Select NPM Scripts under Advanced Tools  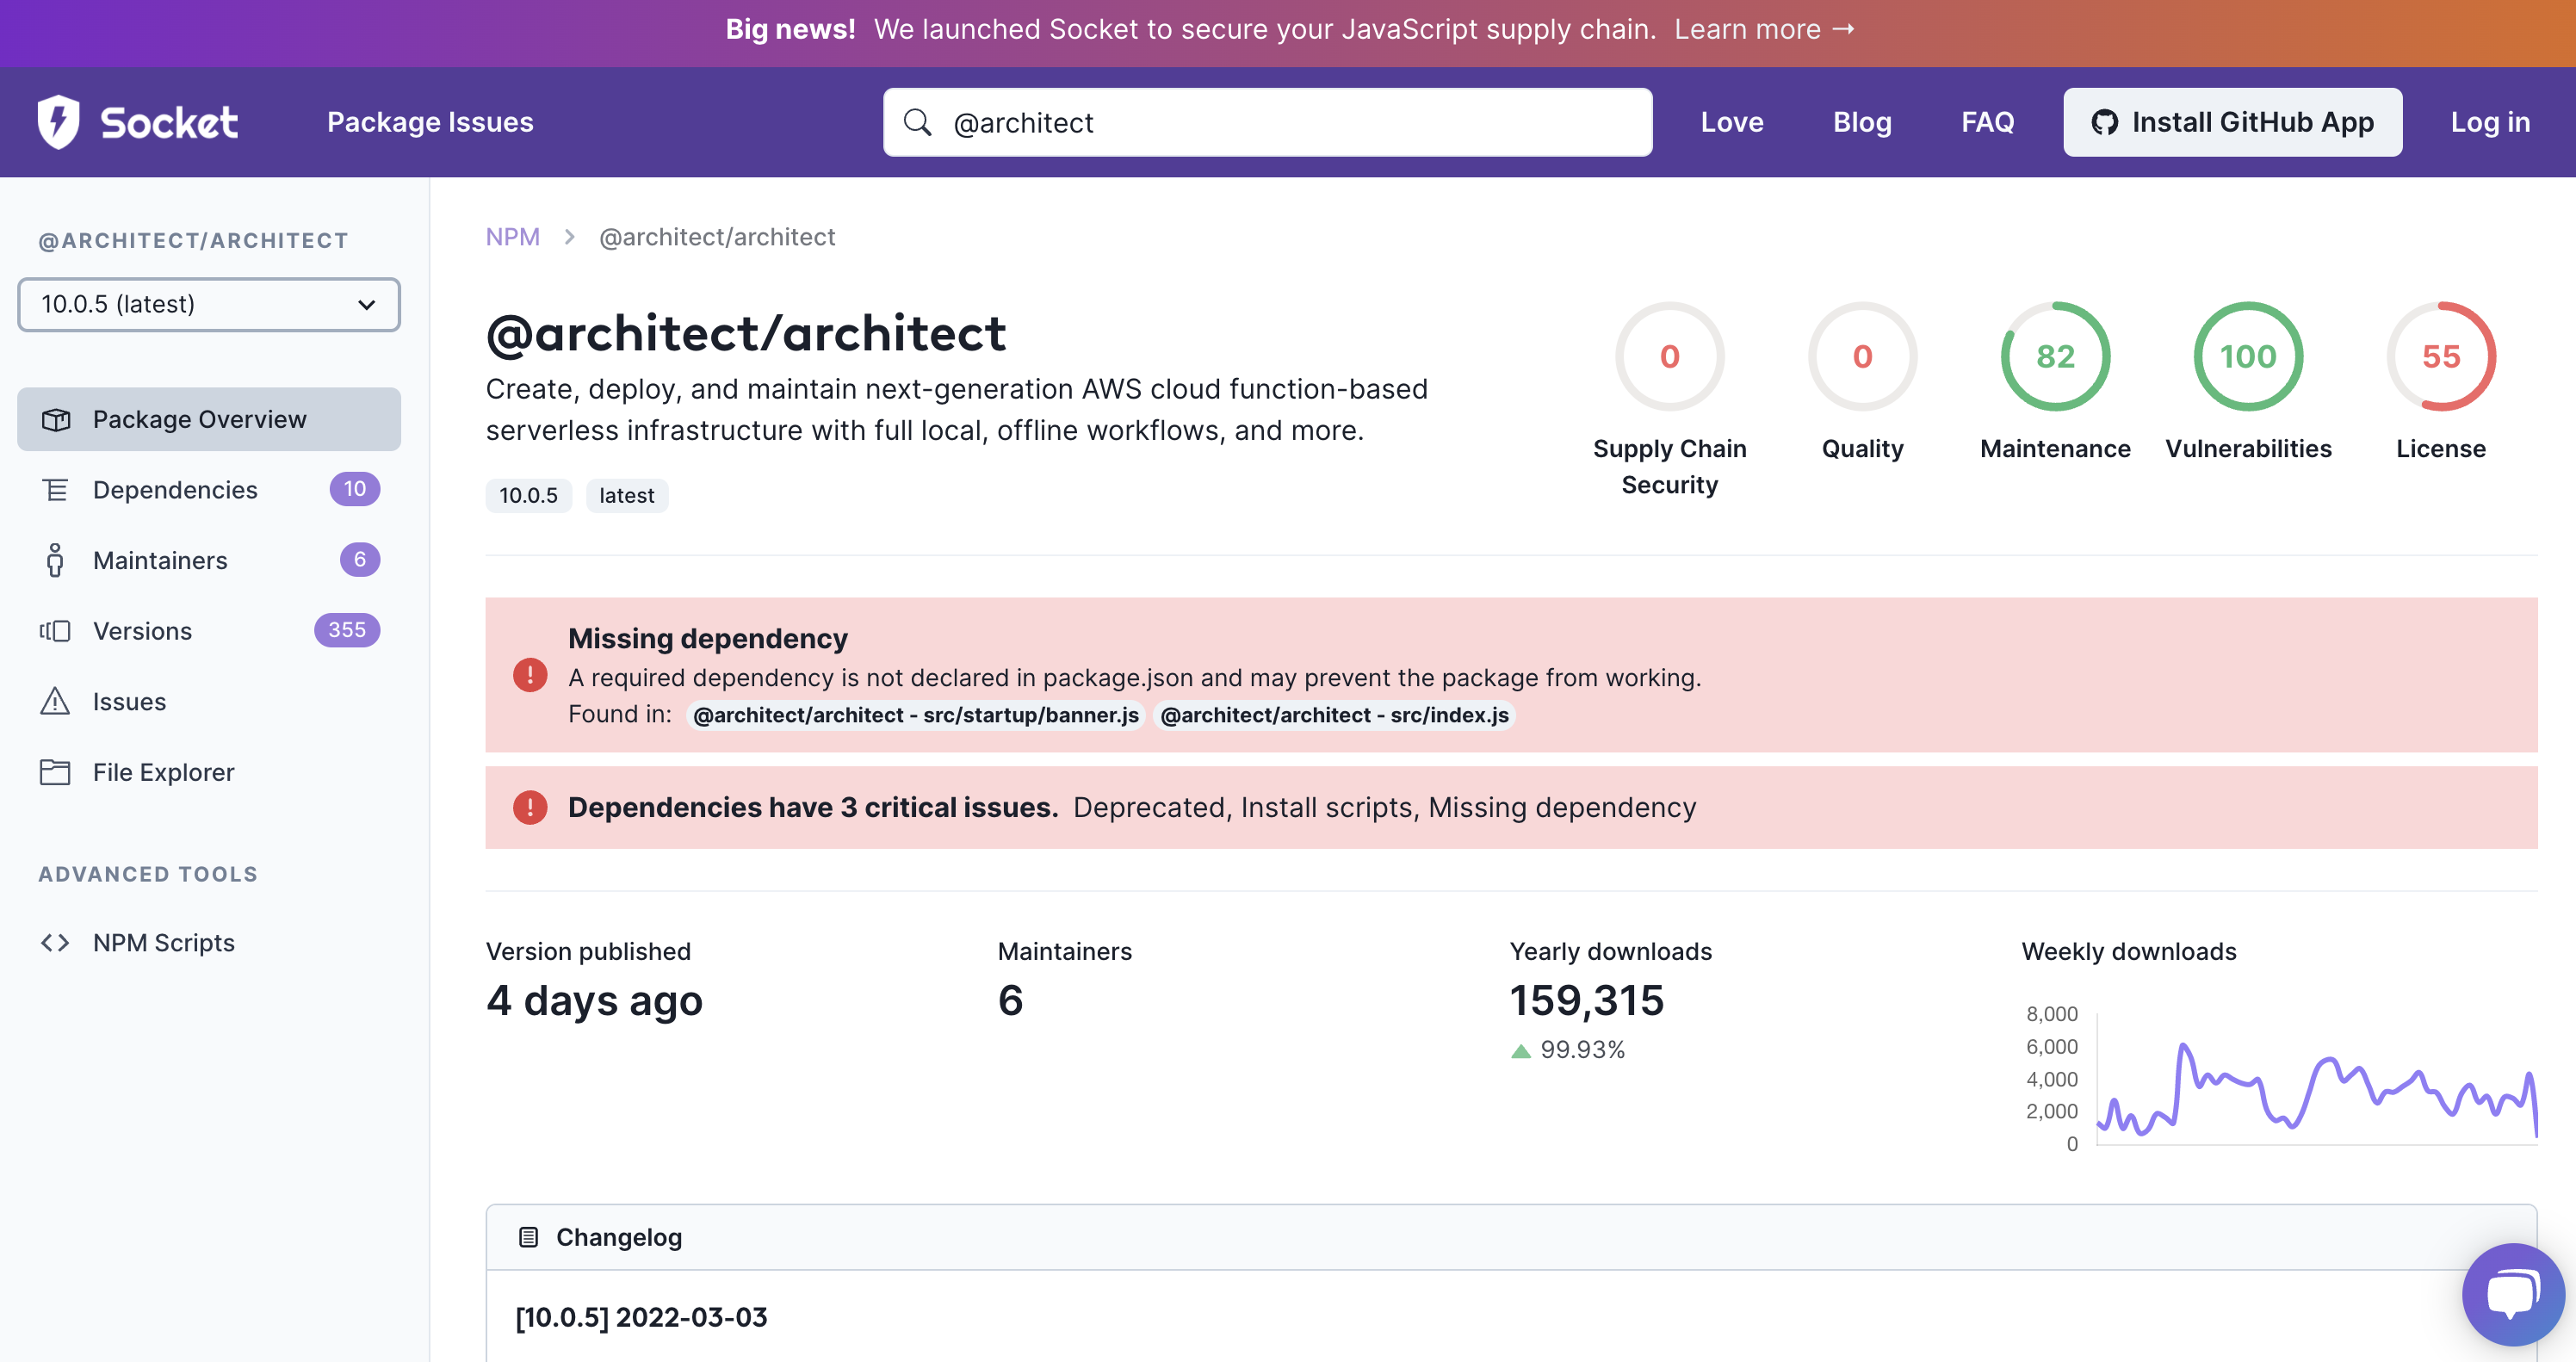163,941
